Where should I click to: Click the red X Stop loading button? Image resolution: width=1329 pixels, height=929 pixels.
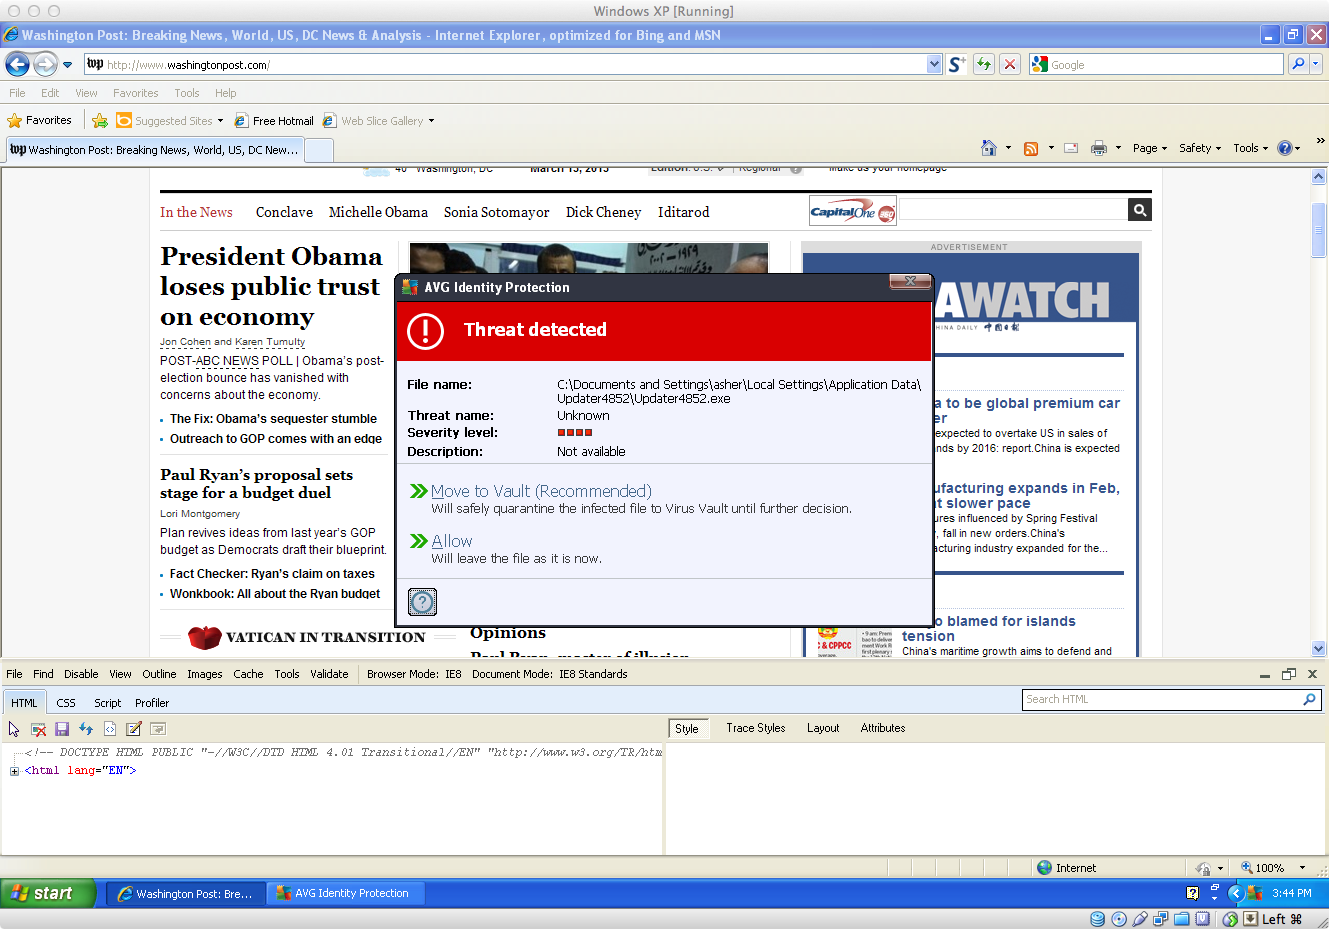click(1010, 64)
